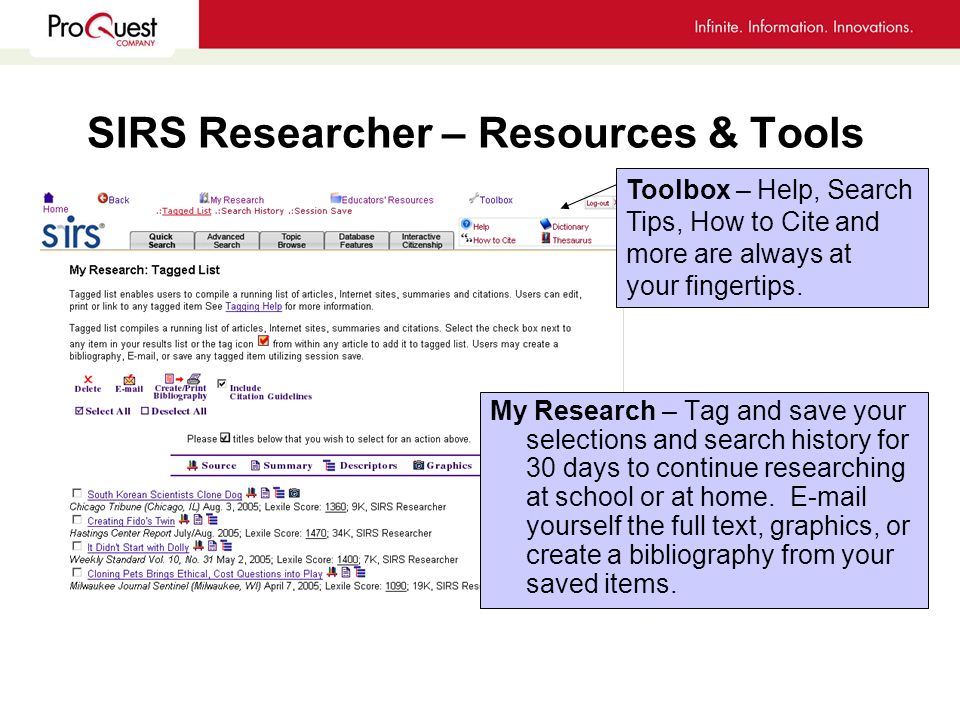This screenshot has width=960, height=720.
Task: Select the Session Save submenu link
Action: pyautogui.click(x=323, y=211)
